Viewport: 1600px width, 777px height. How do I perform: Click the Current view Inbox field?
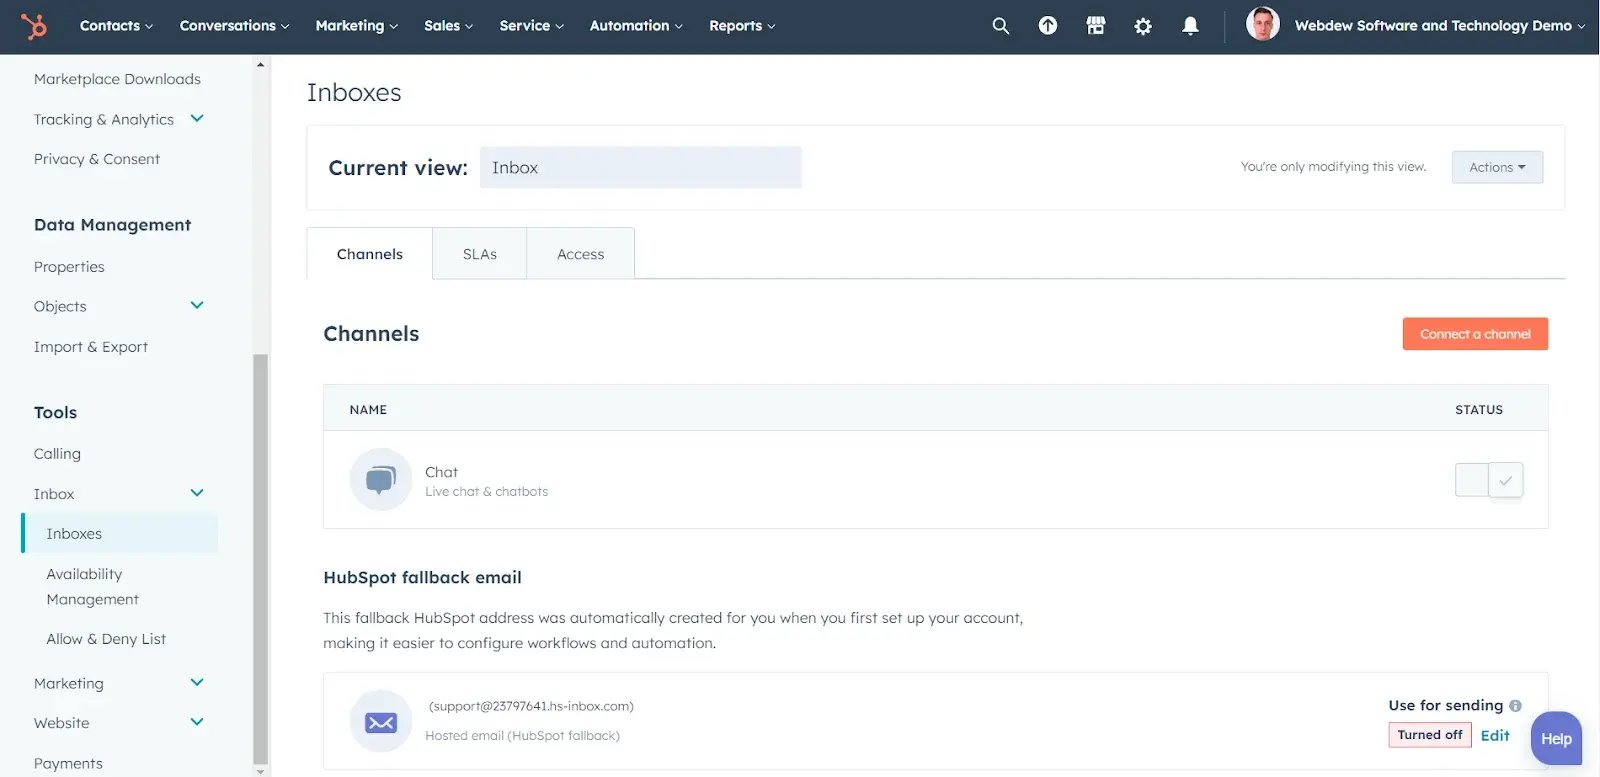pyautogui.click(x=641, y=167)
